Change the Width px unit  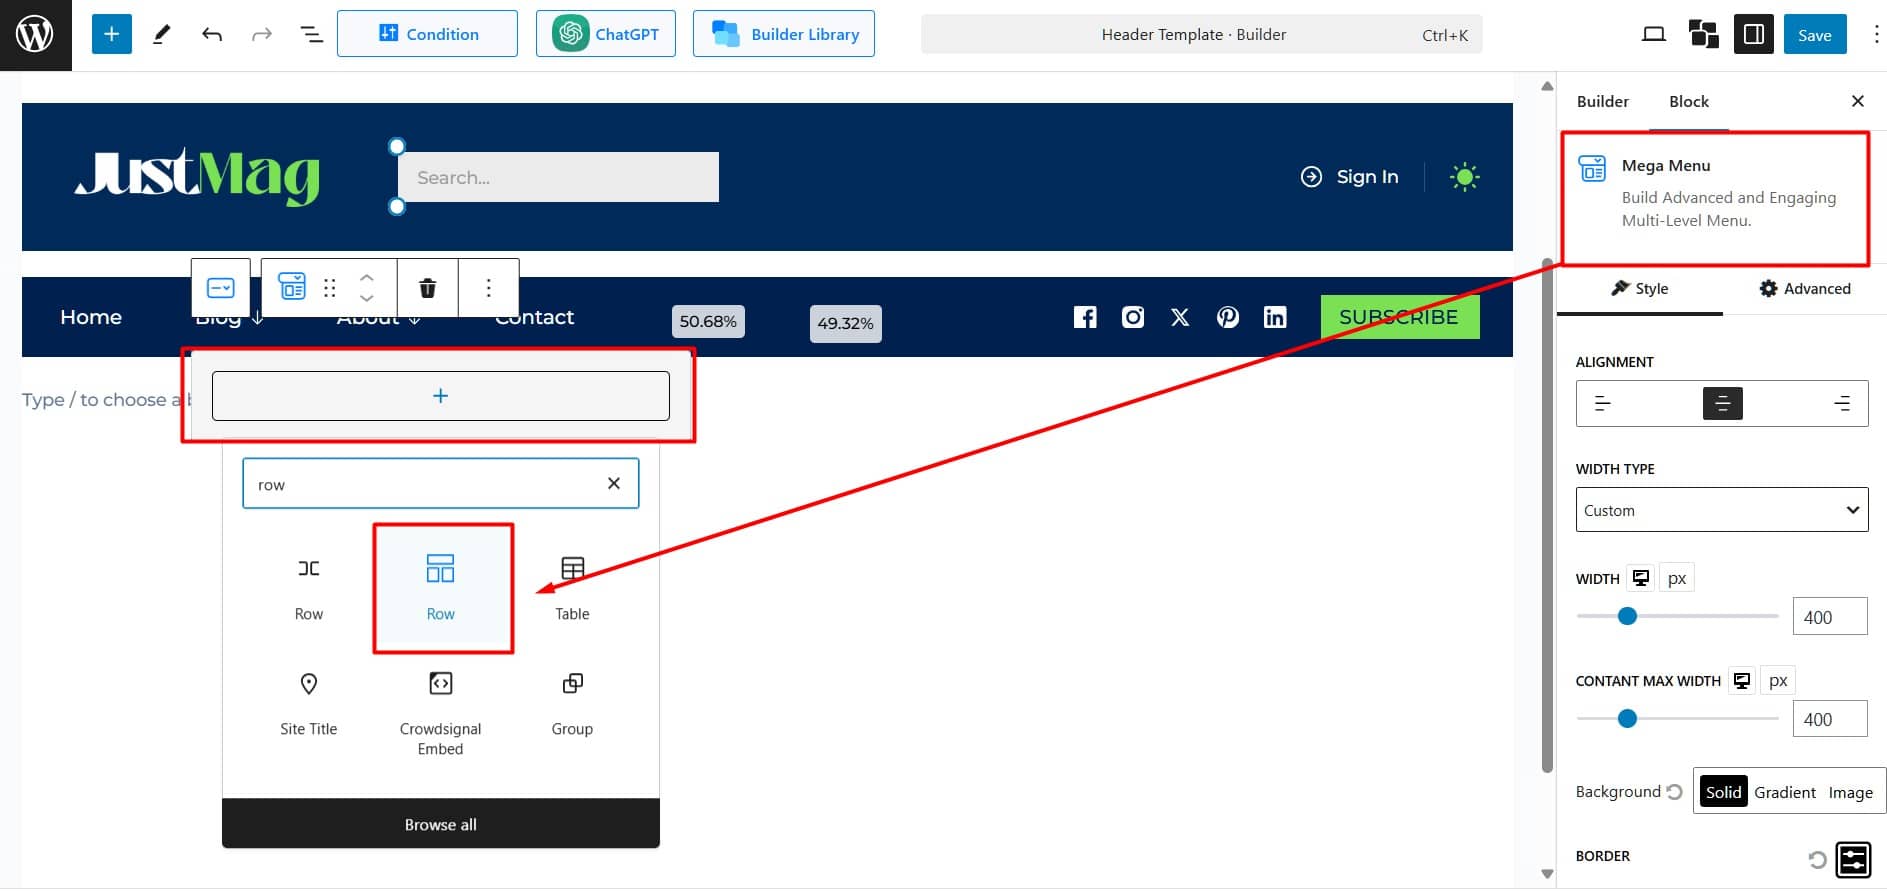tap(1677, 578)
